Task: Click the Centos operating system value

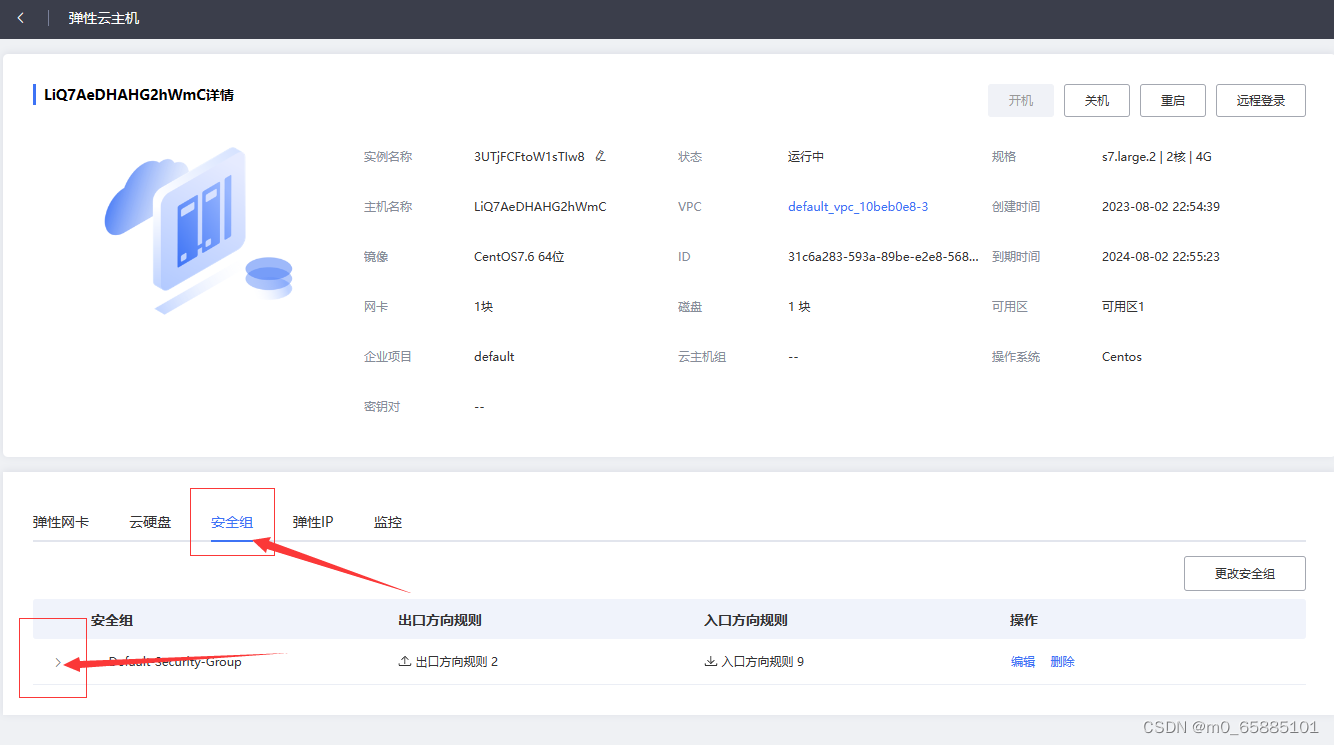Action: pos(1122,357)
